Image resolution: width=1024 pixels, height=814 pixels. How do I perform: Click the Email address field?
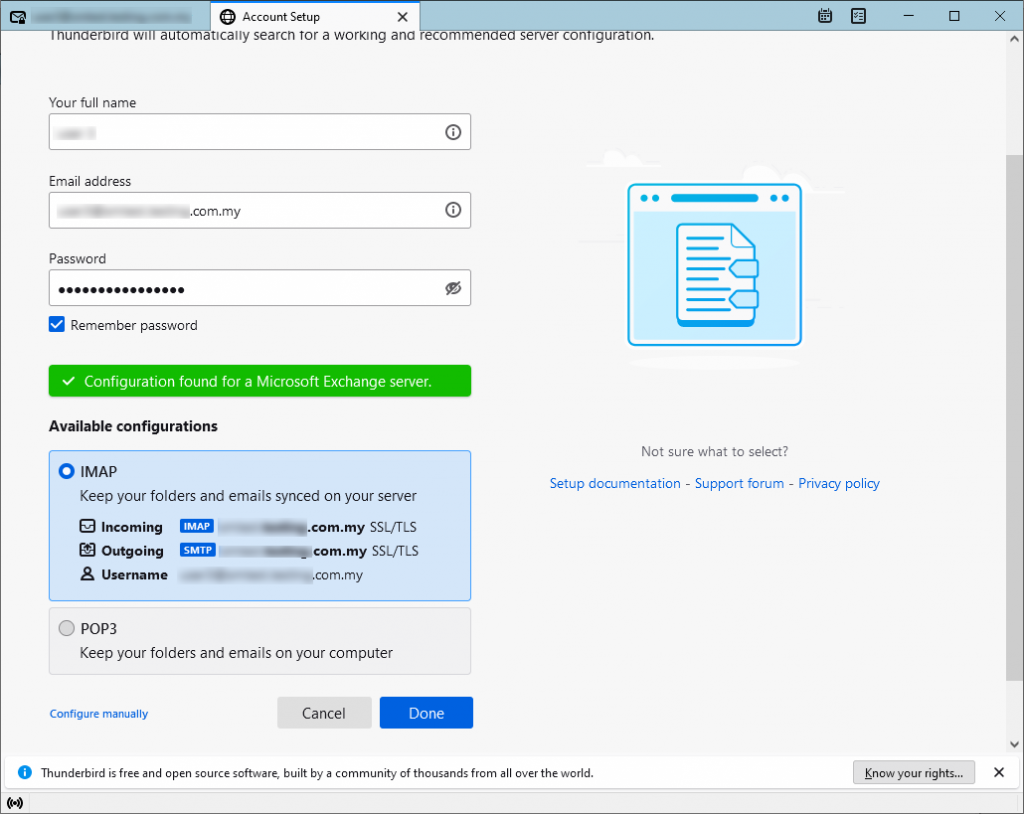point(259,210)
